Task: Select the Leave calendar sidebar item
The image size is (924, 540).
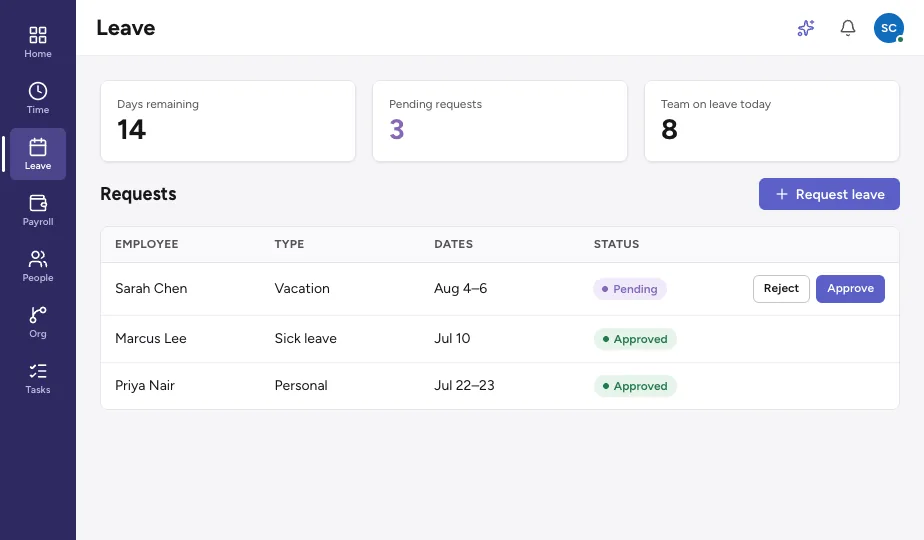Action: [x=38, y=154]
